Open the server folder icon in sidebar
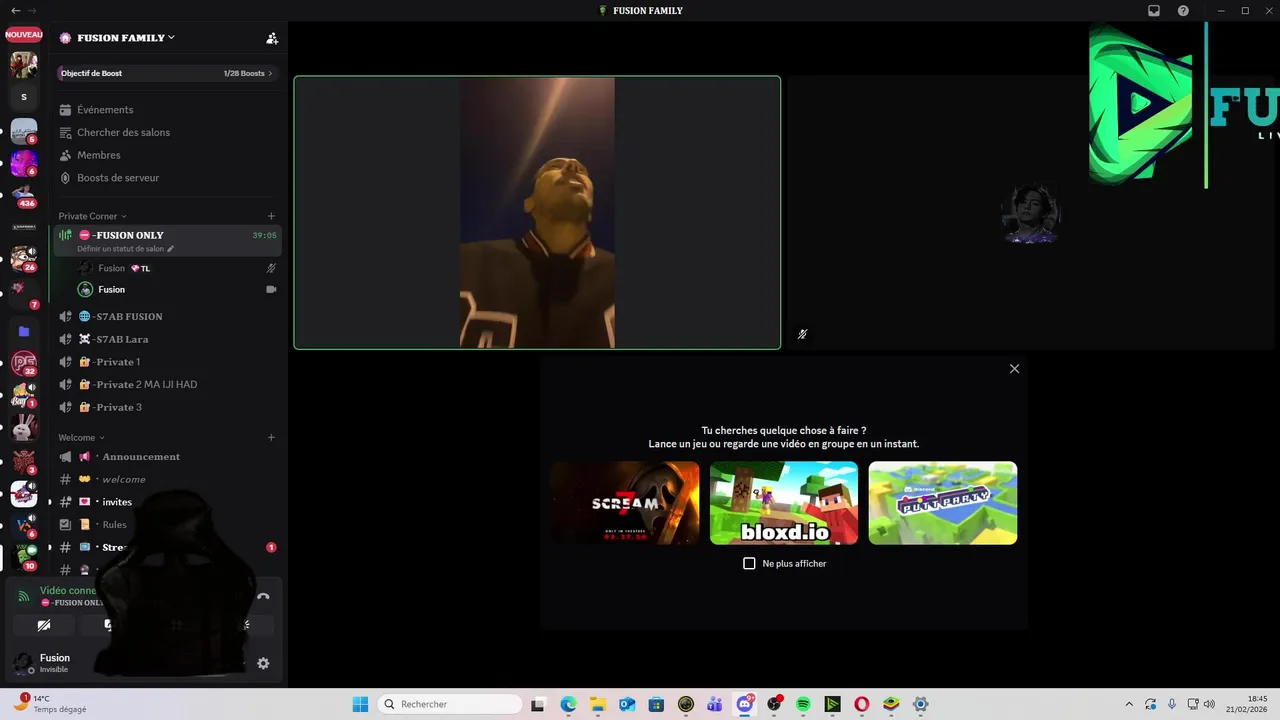The width and height of the screenshot is (1280, 720). pos(24,331)
